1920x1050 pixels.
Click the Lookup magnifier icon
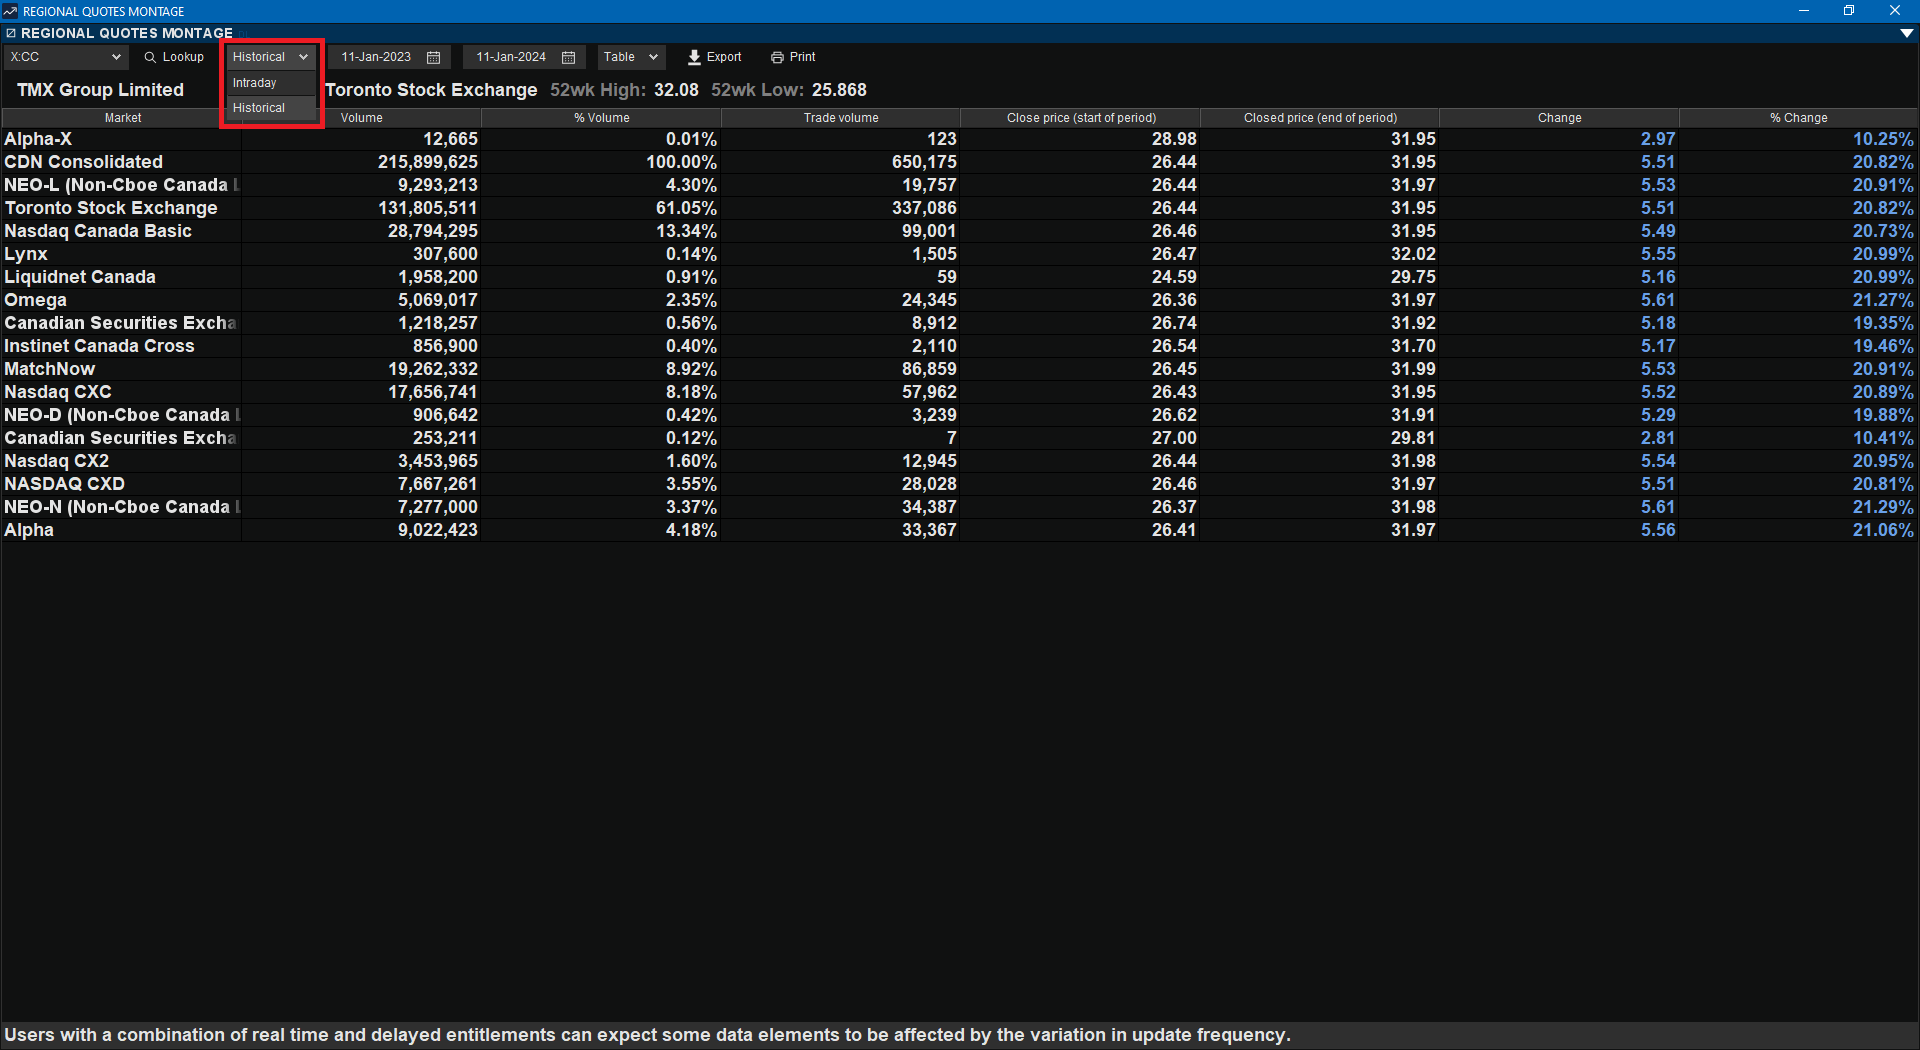(x=150, y=57)
